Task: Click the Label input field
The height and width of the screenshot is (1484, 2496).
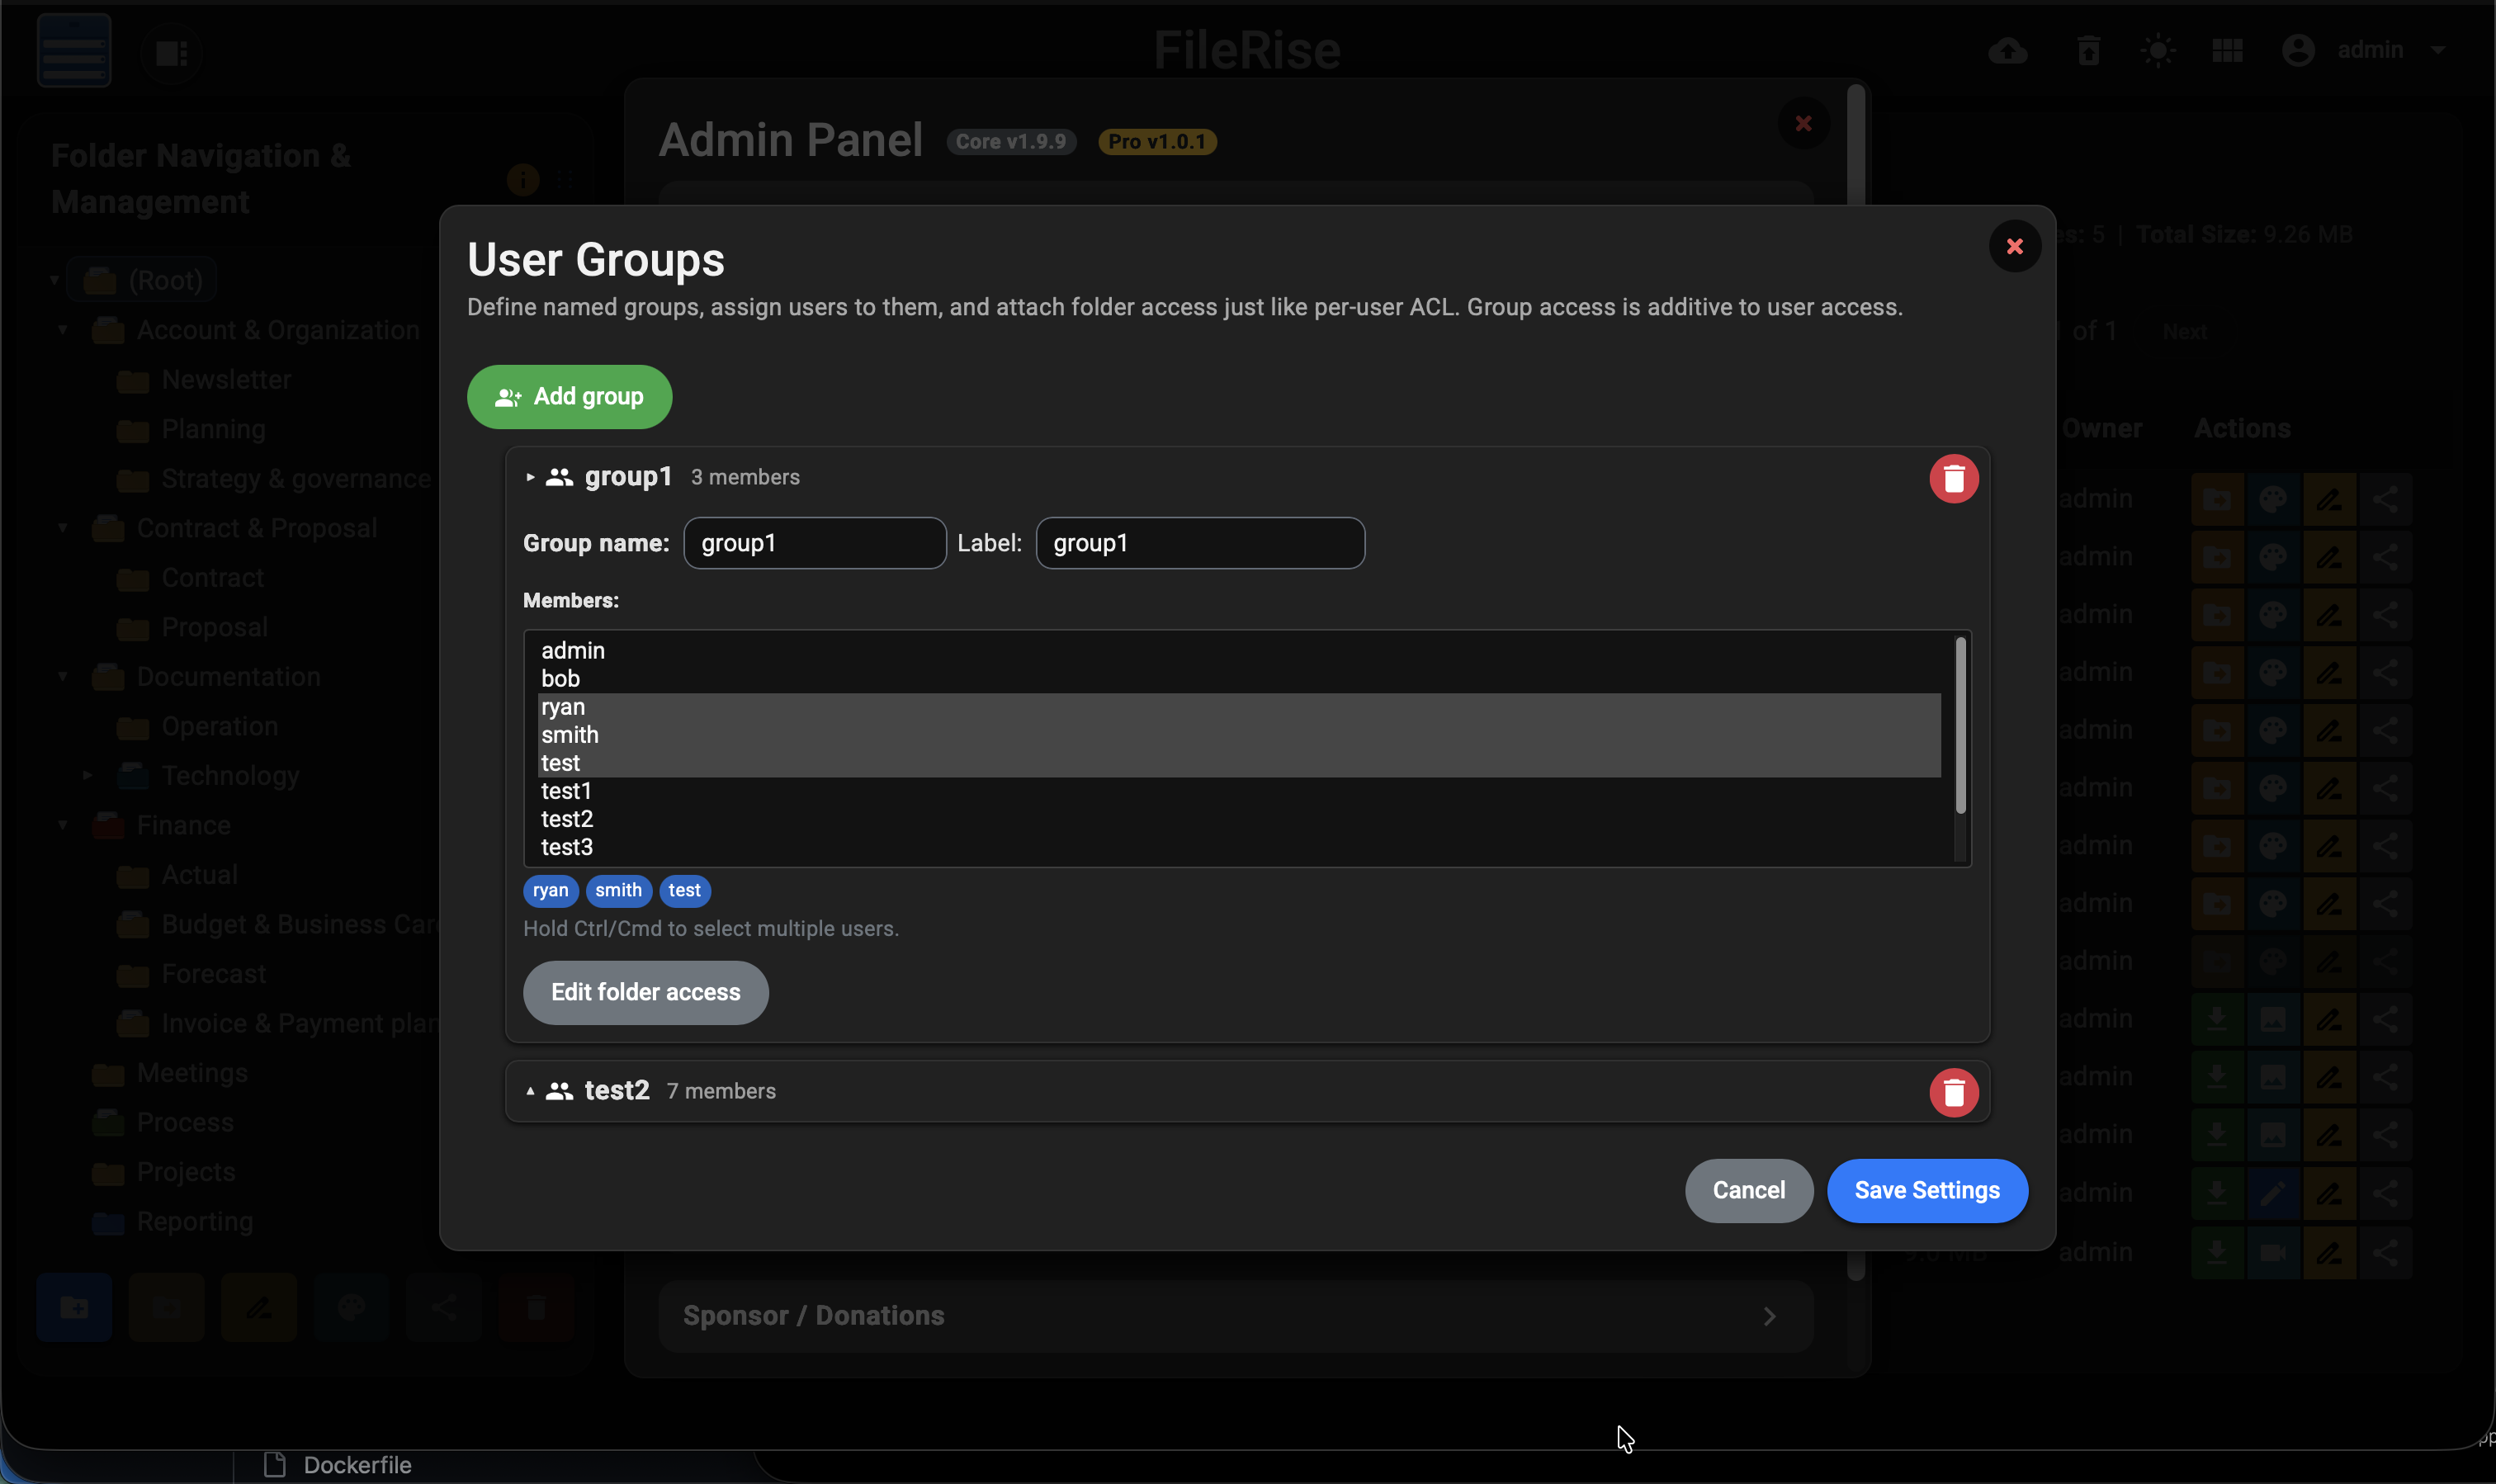Action: point(1199,543)
